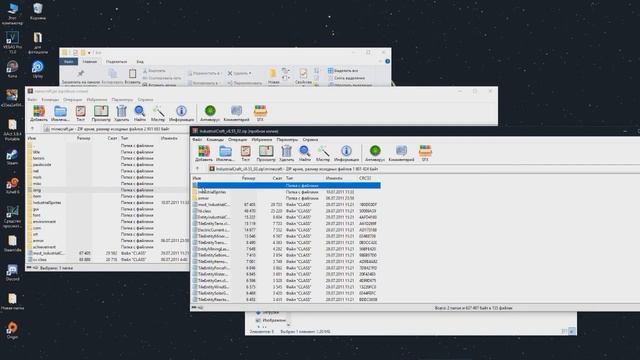Image resolution: width=640 pixels, height=360 pixels.
Task: Click Extract (Извлечь) in IndustrialCraft WinRAR toolbar
Action: tap(225, 153)
